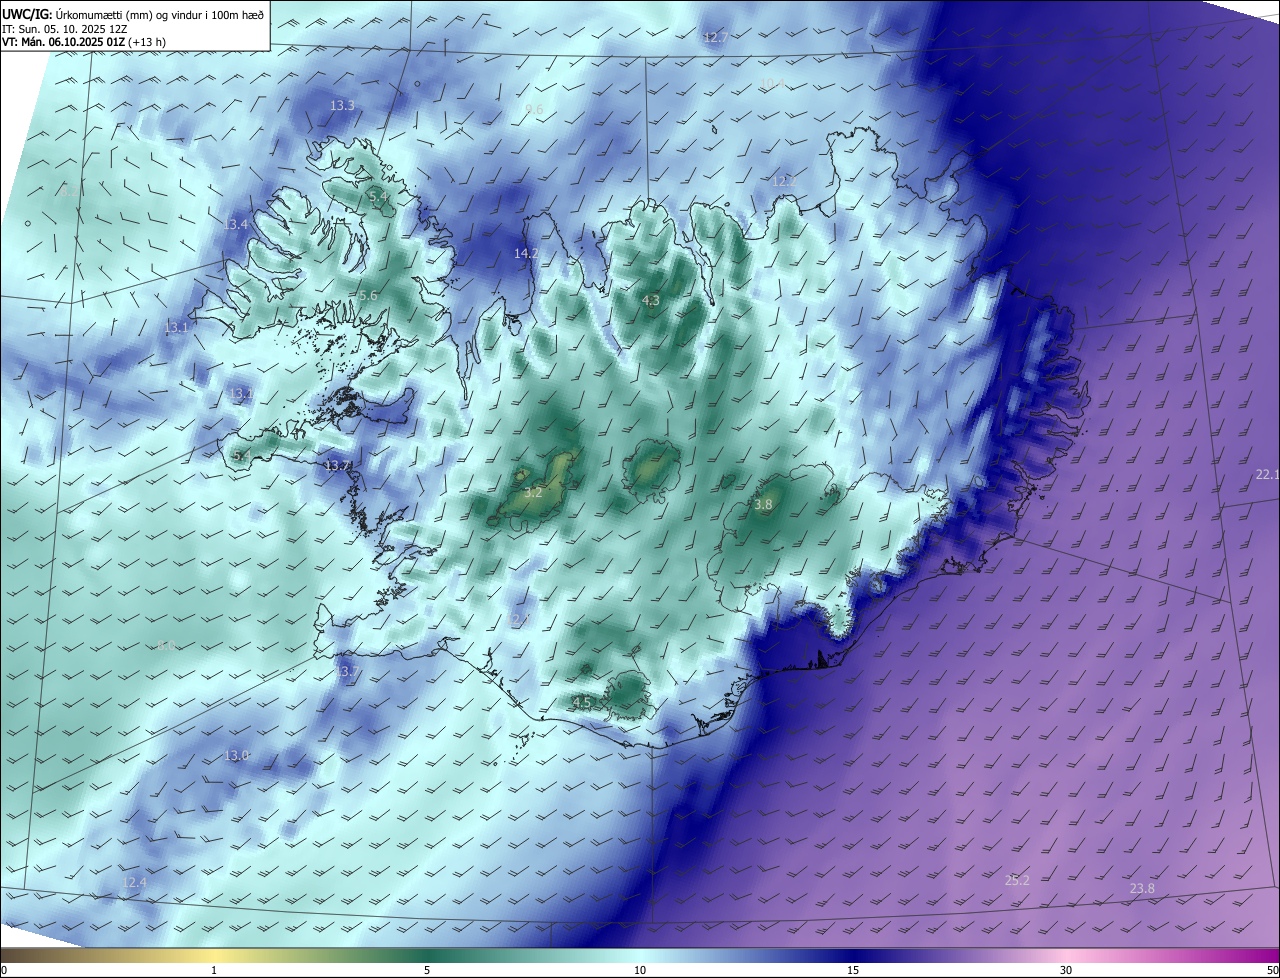Click the "UWC/IG: Úrkomumætti (mm)" title line

click(133, 14)
